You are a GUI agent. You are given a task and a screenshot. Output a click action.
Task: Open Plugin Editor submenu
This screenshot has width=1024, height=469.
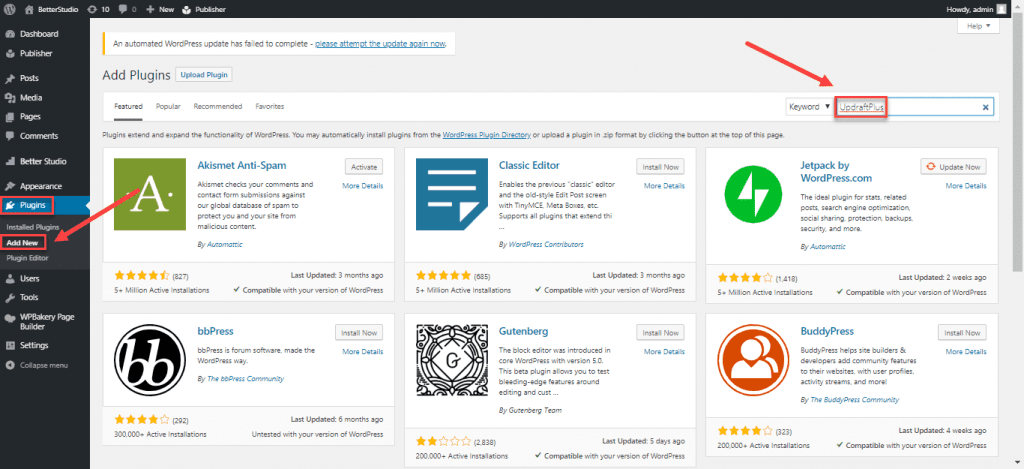27,258
